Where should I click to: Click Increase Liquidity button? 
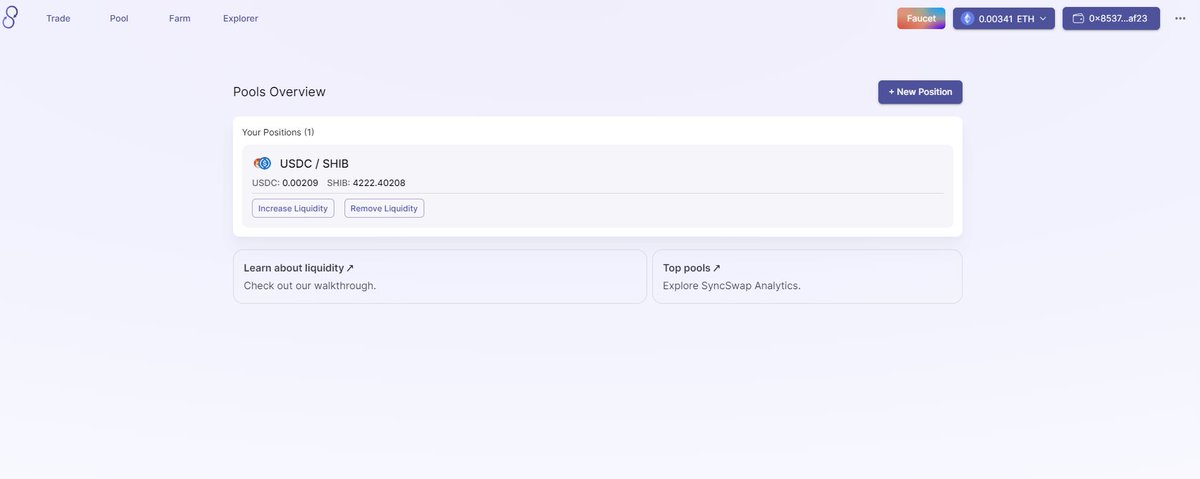293,208
